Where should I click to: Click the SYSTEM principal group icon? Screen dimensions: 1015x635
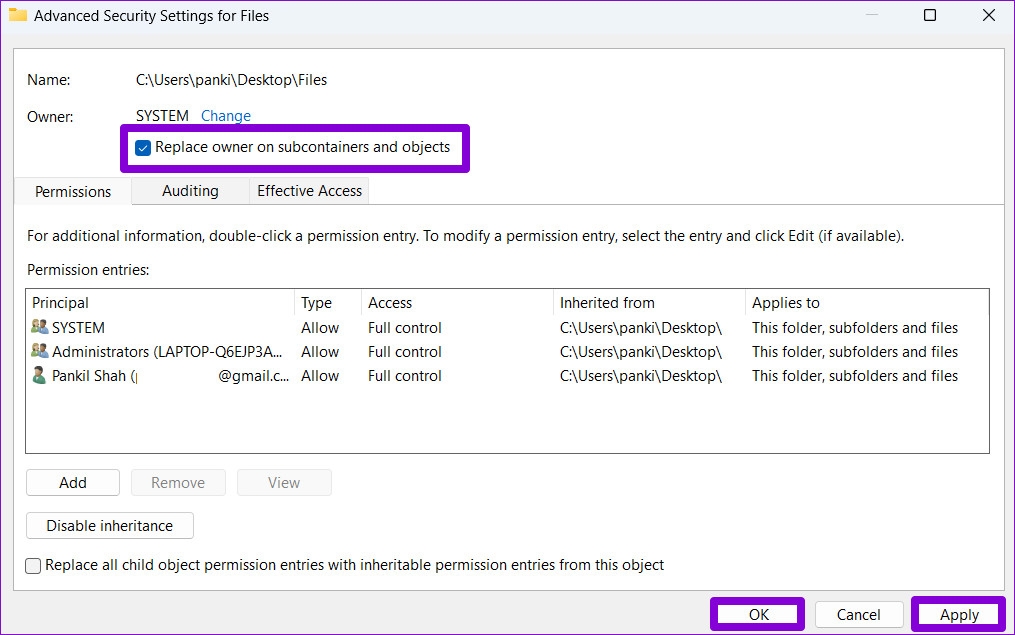tap(39, 327)
